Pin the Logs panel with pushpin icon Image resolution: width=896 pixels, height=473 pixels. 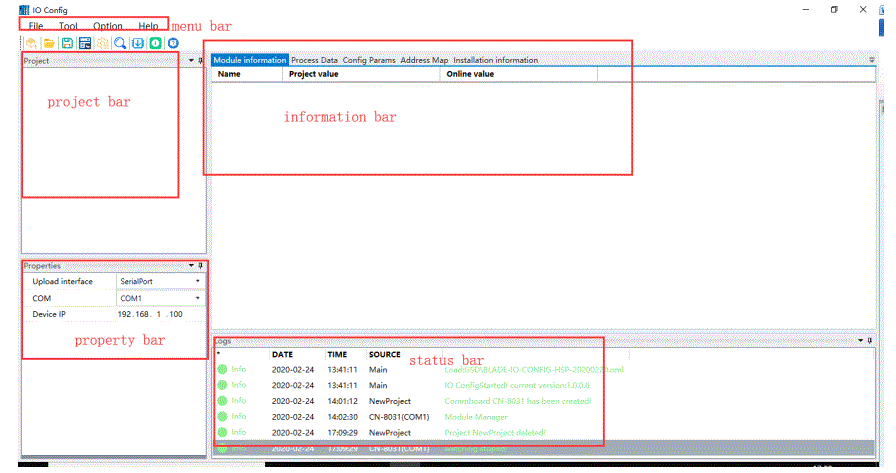870,340
